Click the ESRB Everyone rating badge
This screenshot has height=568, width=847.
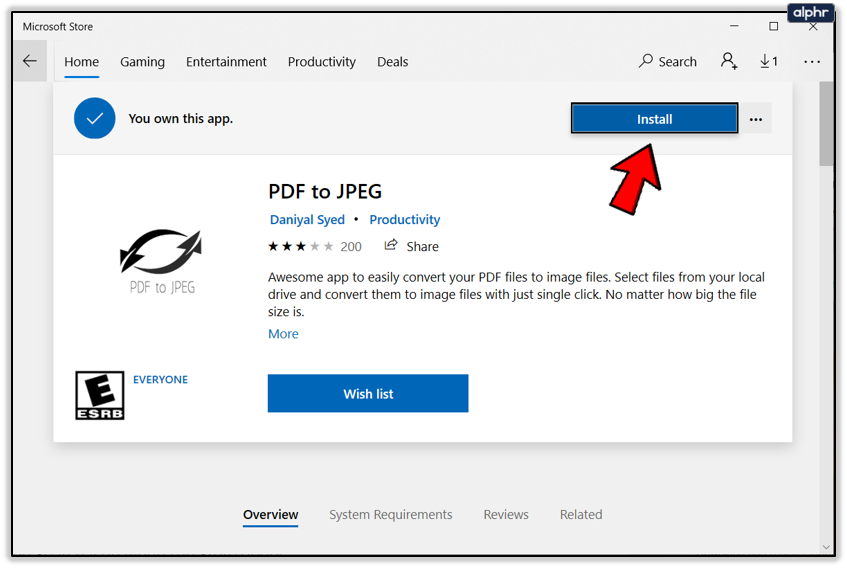click(x=100, y=395)
